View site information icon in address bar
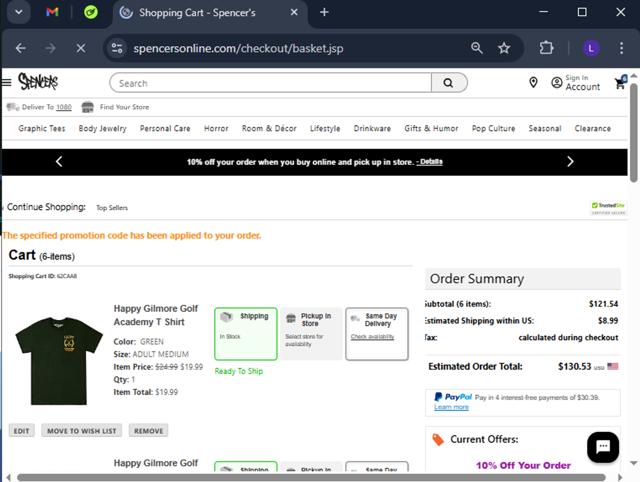Screen dimensions: 640x482 point(117,48)
